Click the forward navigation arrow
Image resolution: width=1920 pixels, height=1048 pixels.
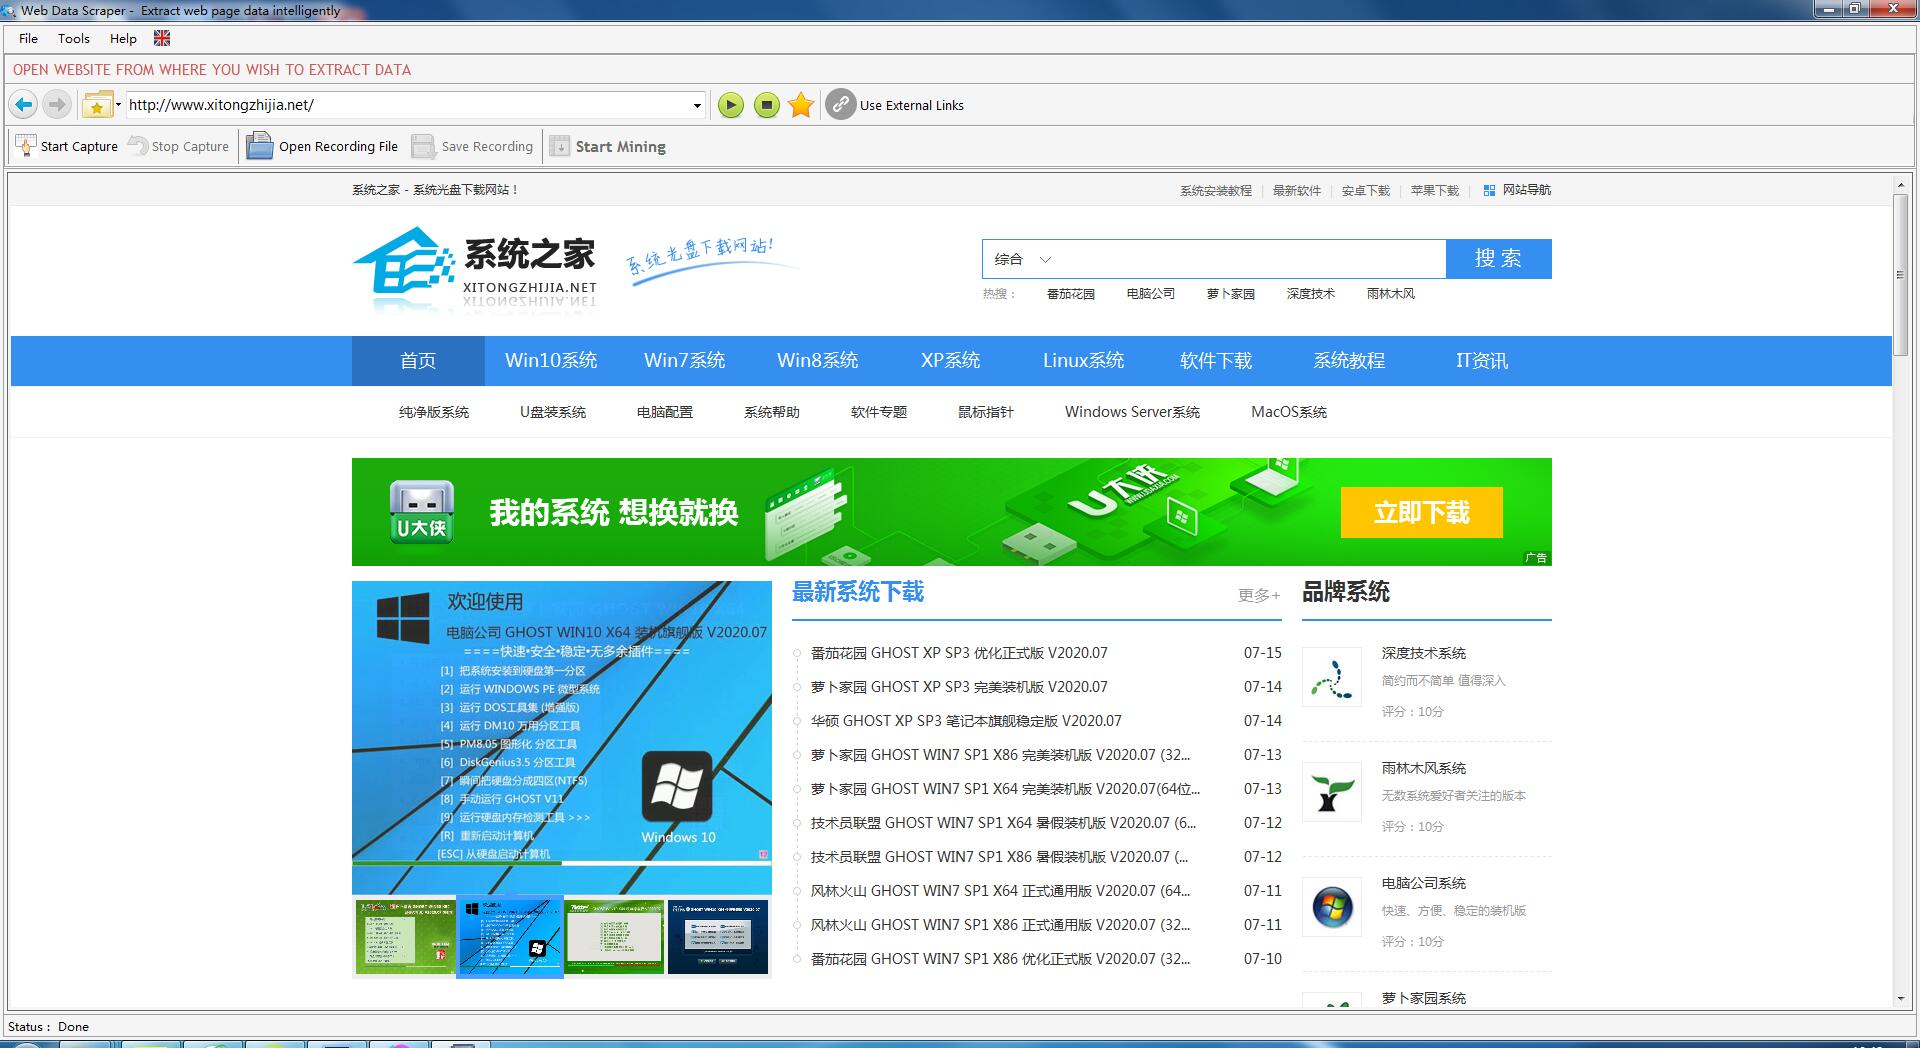click(x=57, y=105)
